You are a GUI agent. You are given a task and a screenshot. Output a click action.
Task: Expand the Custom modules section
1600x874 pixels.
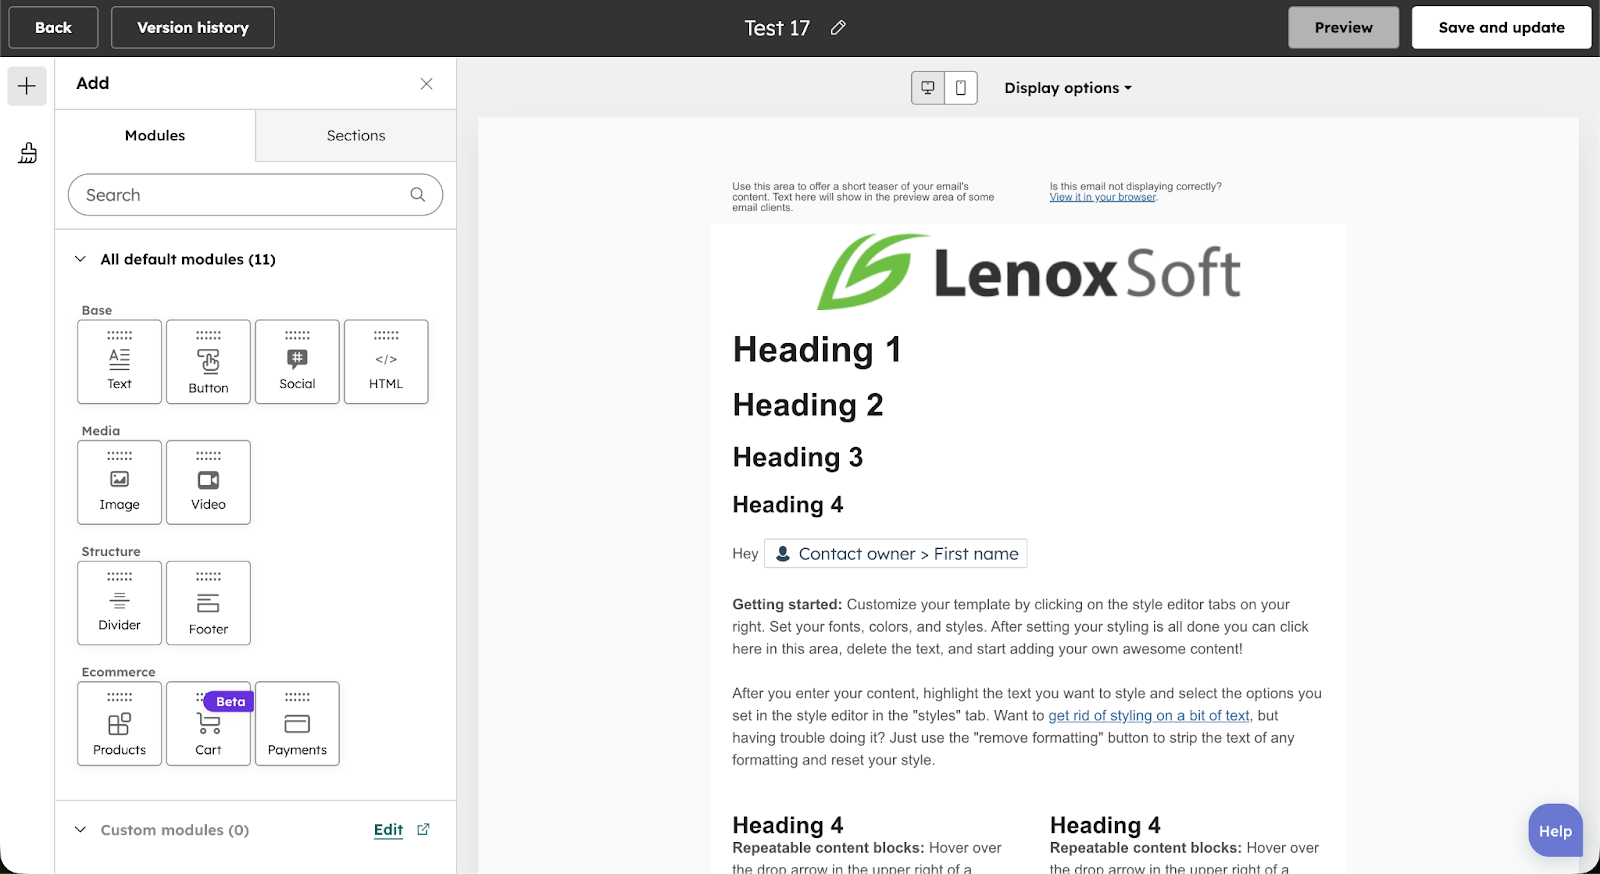81,830
